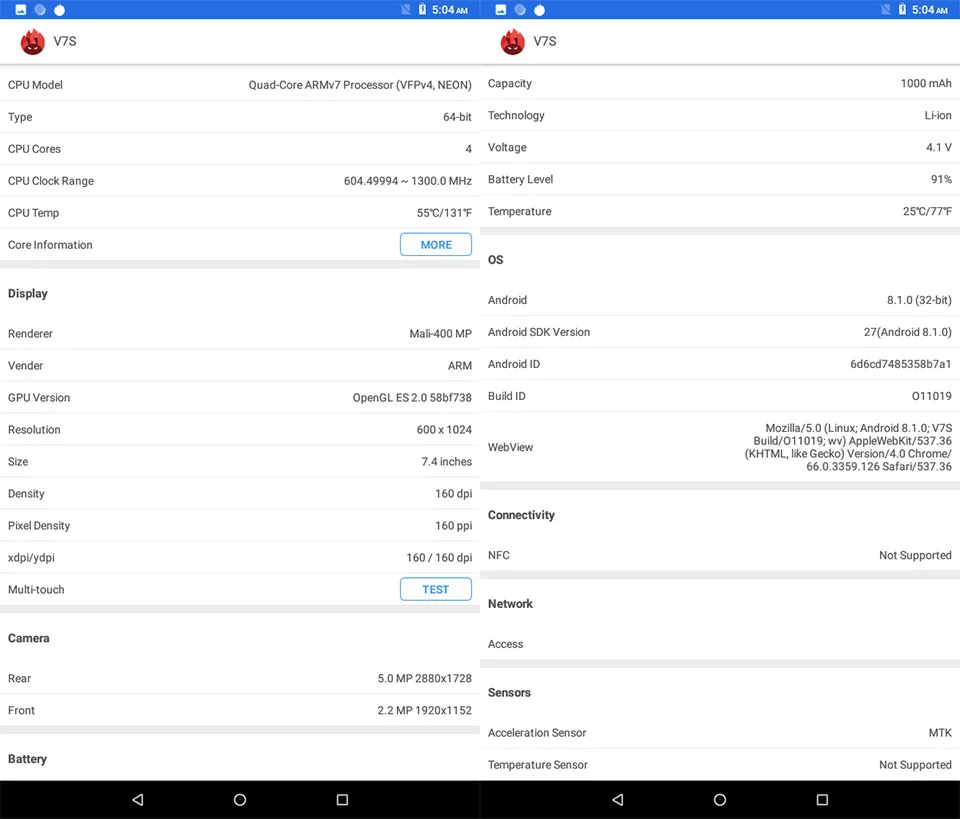Tap Recents square button on right screen
Viewport: 960px width, 819px height.
pyautogui.click(x=822, y=799)
